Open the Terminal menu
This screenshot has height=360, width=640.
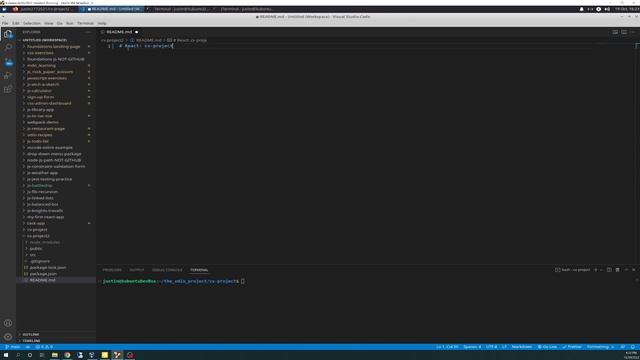coord(85,23)
